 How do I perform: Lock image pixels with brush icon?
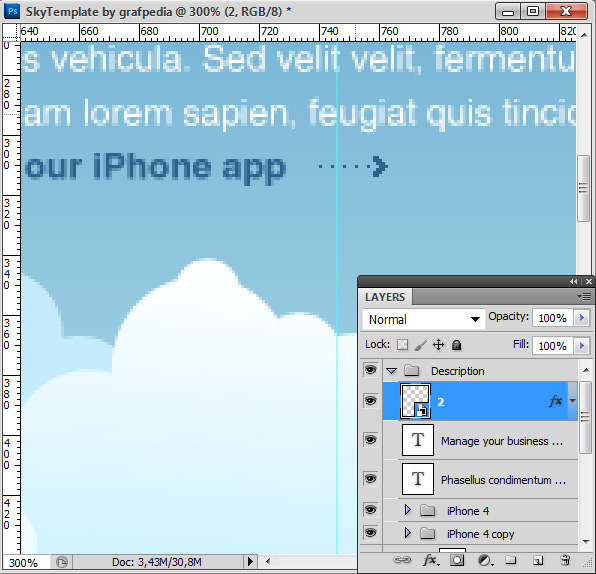420,345
